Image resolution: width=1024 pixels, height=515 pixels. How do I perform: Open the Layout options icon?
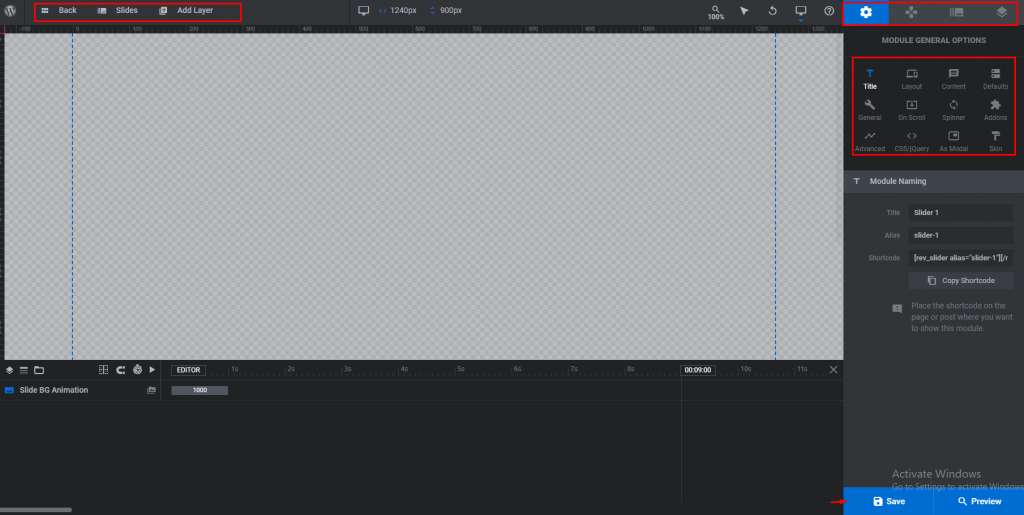[x=912, y=79]
